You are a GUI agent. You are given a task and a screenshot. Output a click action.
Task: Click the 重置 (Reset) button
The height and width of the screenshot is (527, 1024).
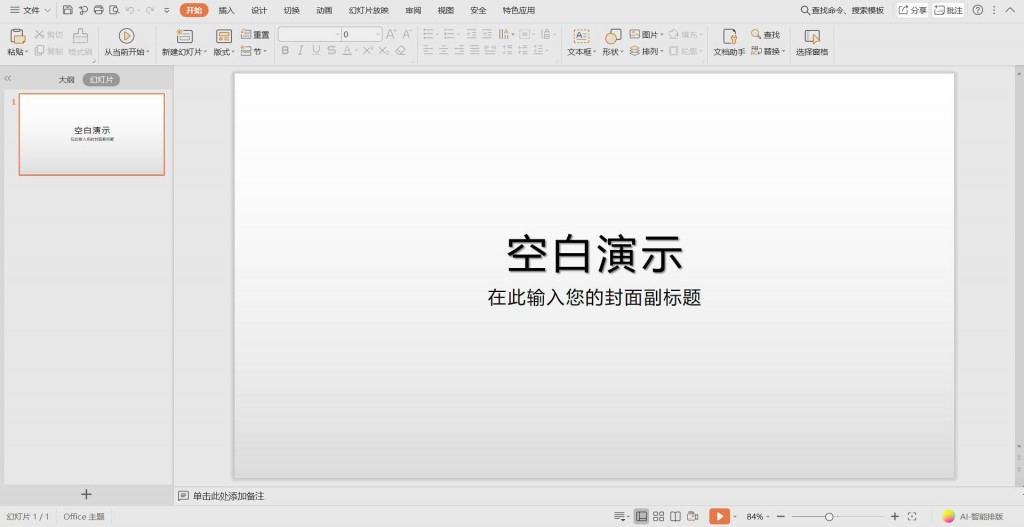255,35
